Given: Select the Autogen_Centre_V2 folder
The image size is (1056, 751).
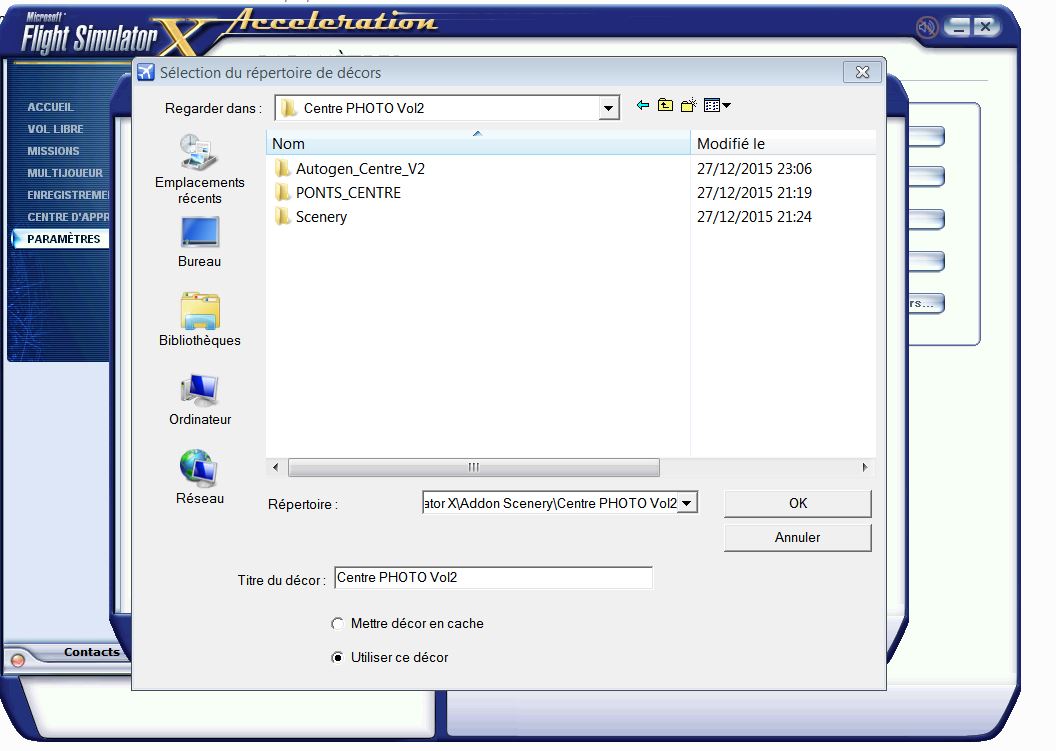Looking at the screenshot, I should click(350, 168).
